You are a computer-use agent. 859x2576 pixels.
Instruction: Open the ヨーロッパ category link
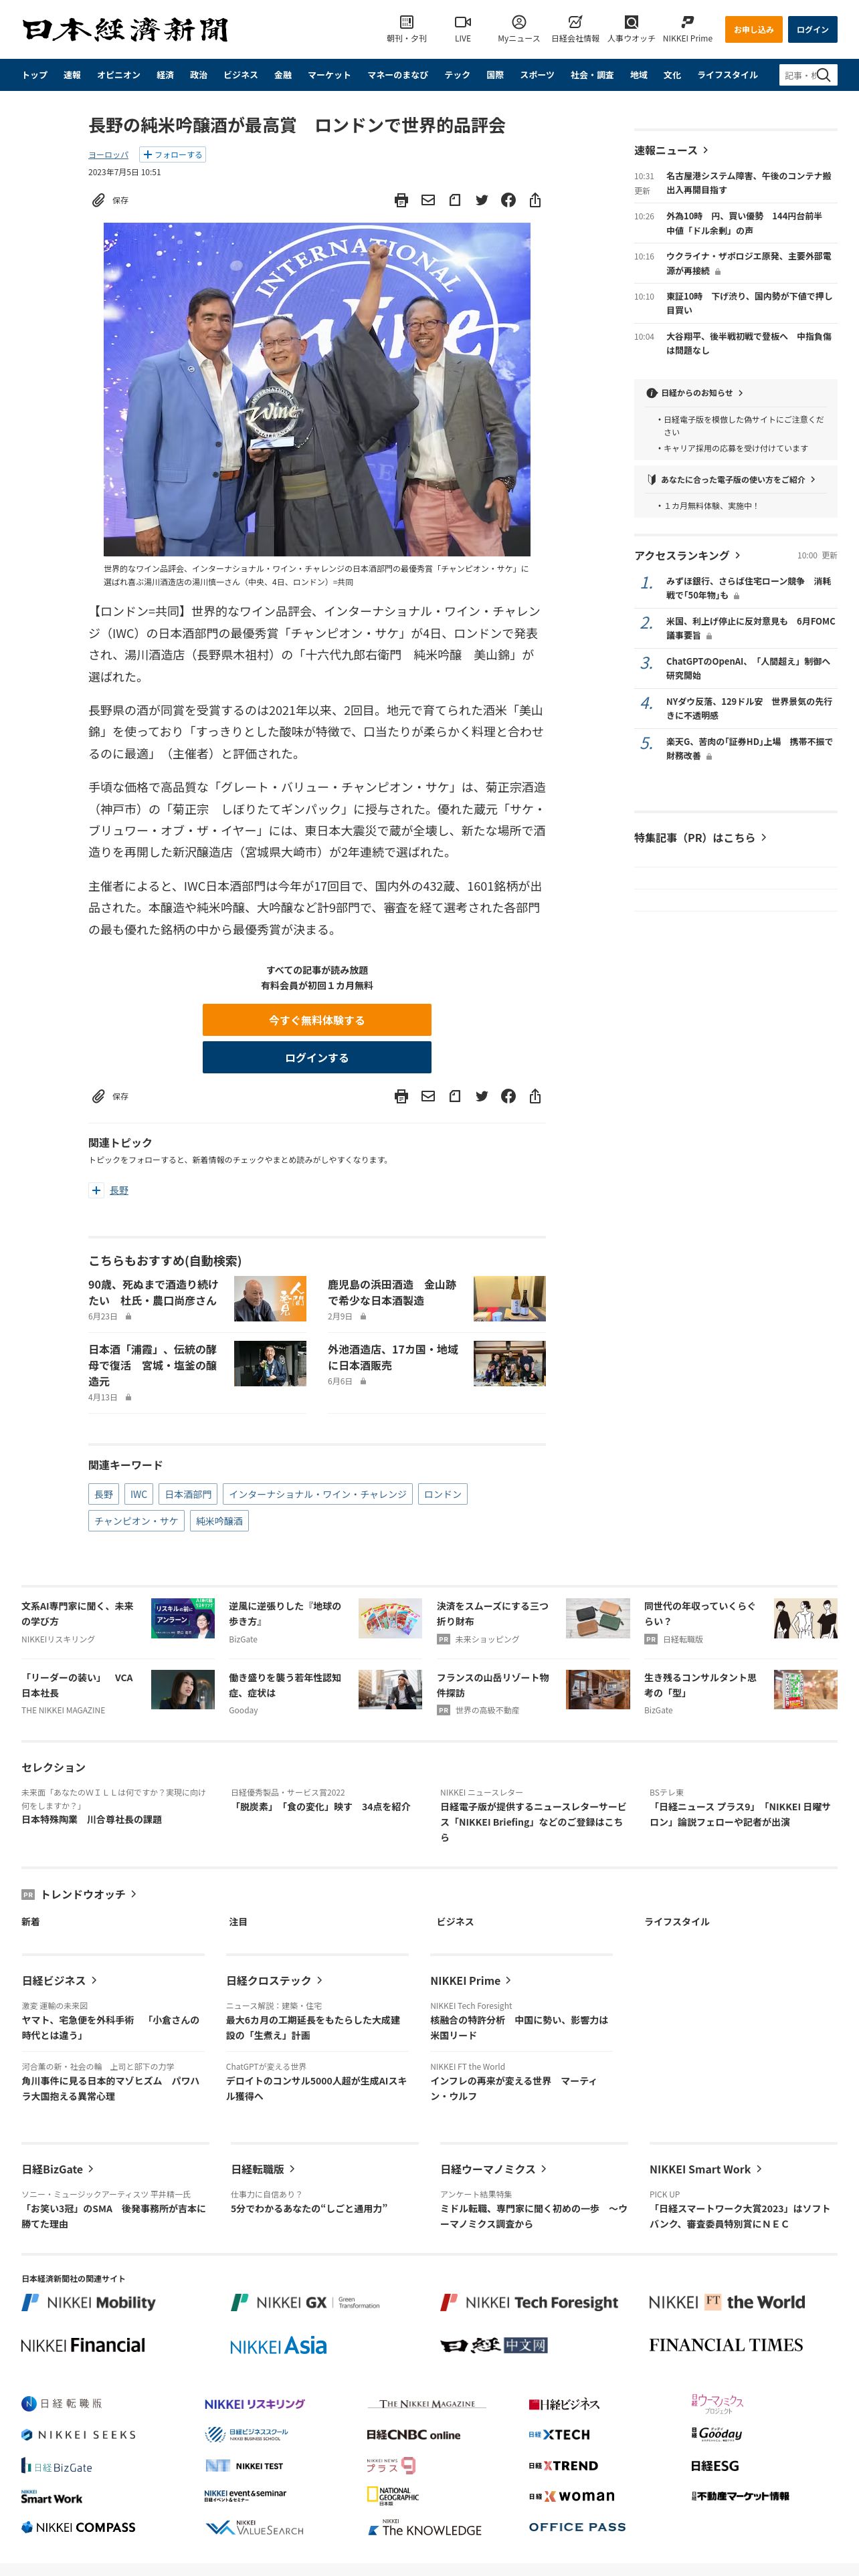(x=108, y=155)
